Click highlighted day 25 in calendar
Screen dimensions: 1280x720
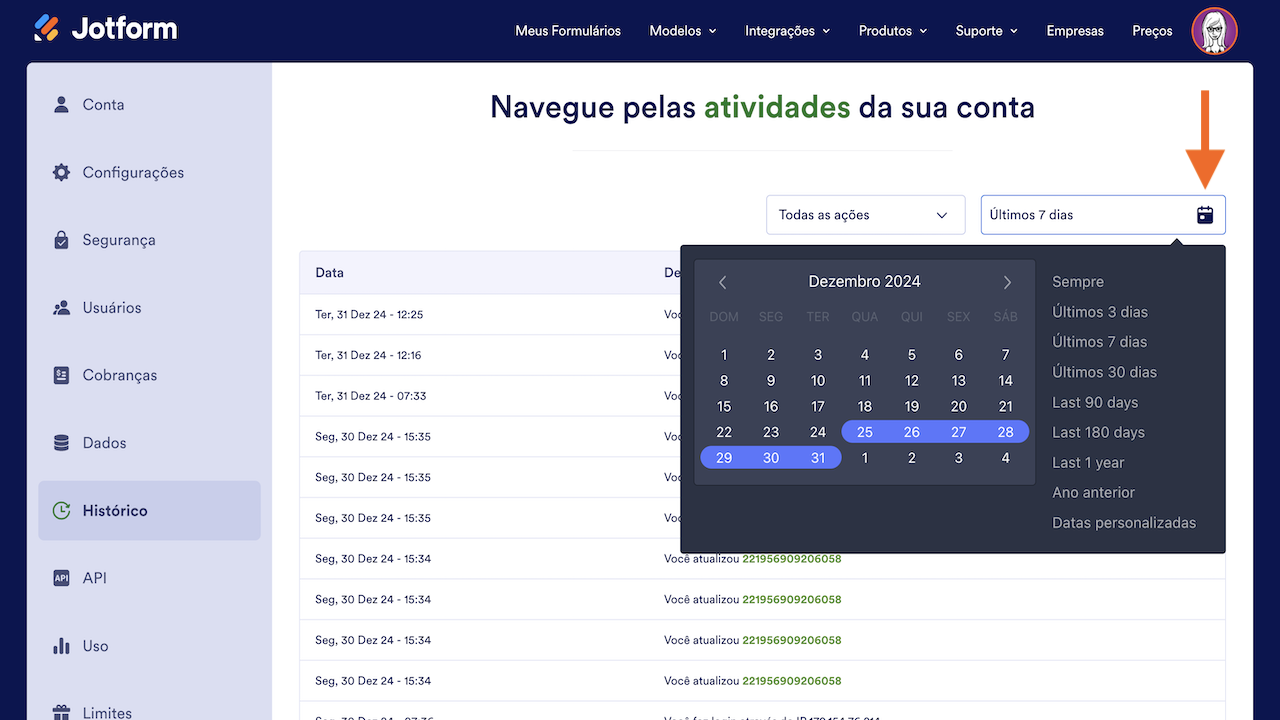coord(865,432)
